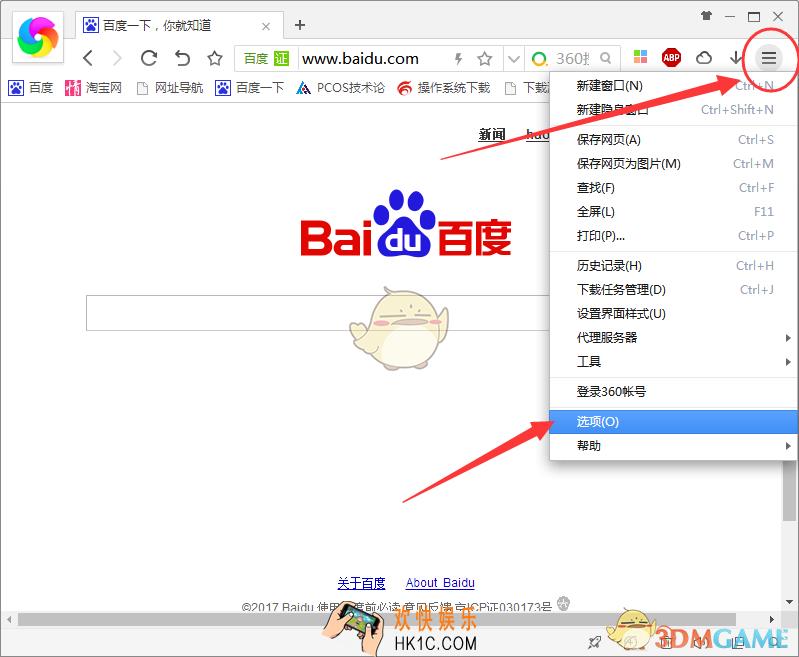
Task: Open 历史记录(H) from the menu
Action: 674,266
